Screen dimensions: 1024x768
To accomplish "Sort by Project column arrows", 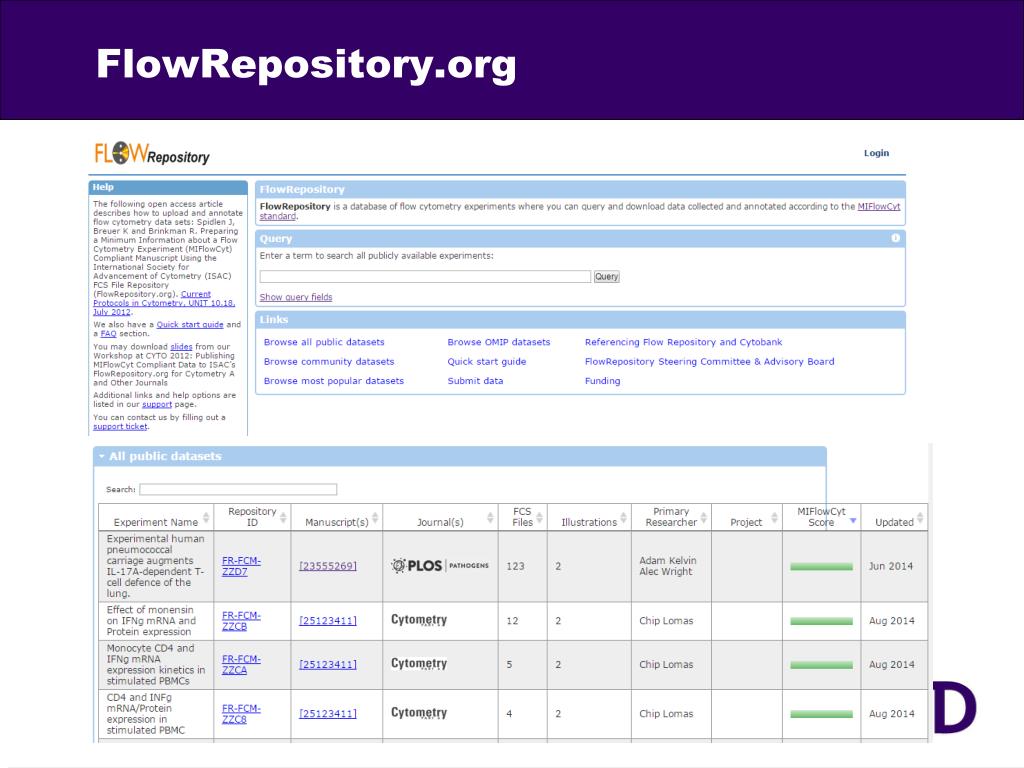I will tap(774, 518).
